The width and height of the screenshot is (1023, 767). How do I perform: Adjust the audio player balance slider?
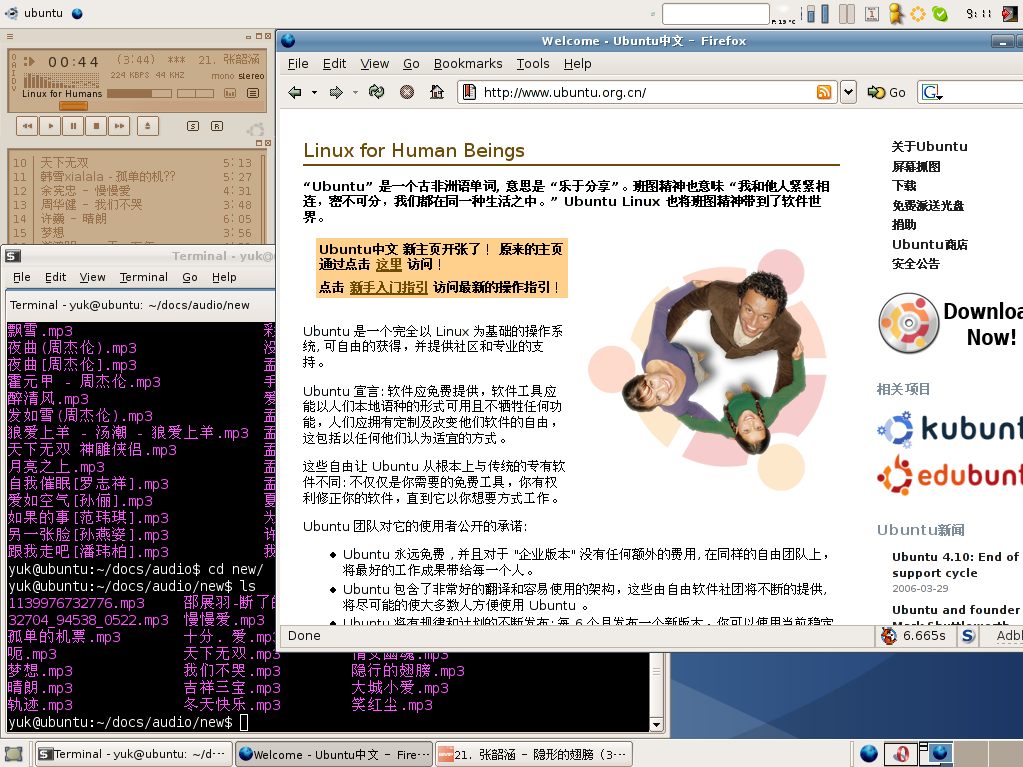tap(196, 93)
